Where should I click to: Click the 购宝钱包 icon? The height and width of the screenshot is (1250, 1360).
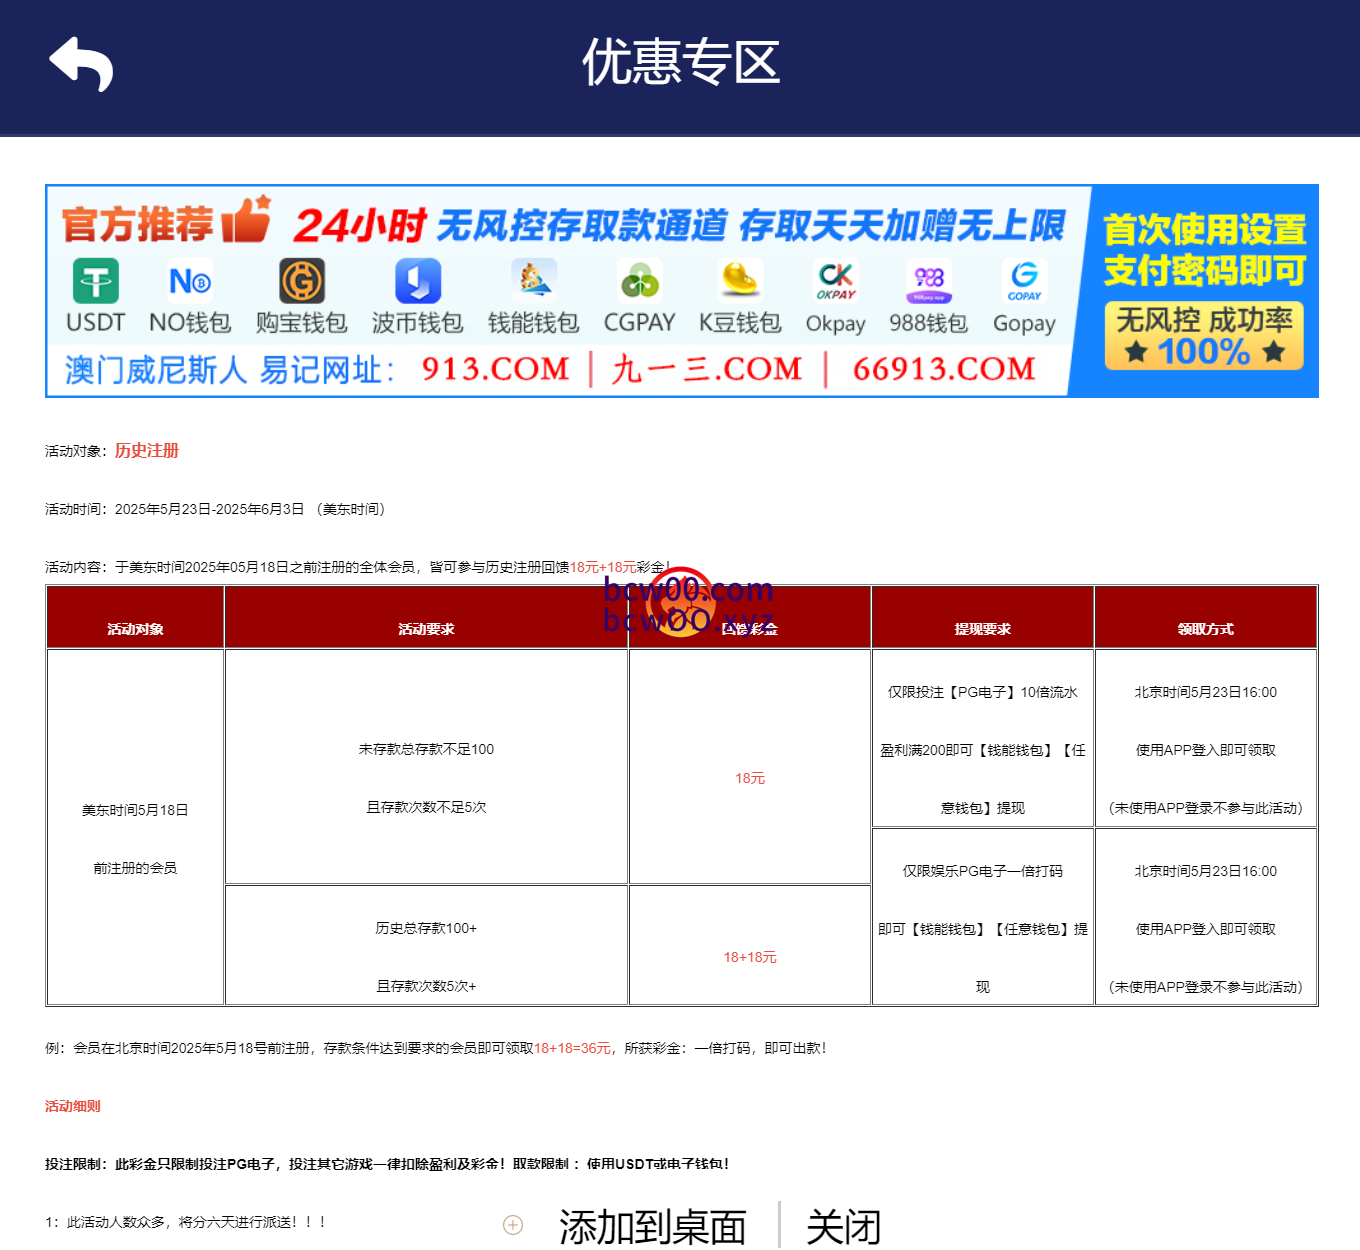pyautogui.click(x=302, y=281)
